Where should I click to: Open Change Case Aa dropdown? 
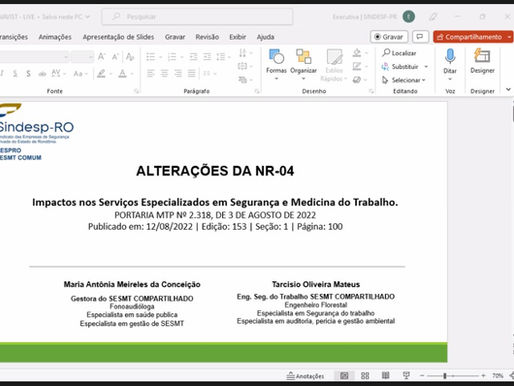click(80, 74)
